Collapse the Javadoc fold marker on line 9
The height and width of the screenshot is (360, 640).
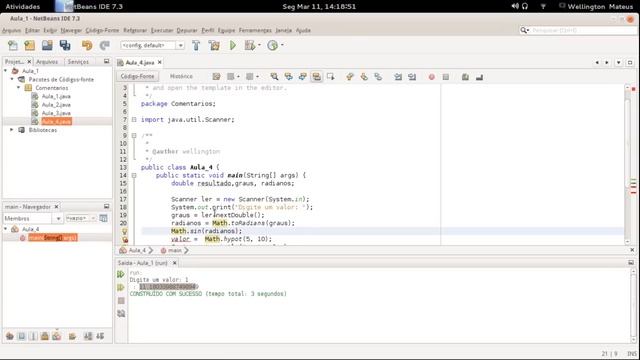pyautogui.click(x=134, y=136)
